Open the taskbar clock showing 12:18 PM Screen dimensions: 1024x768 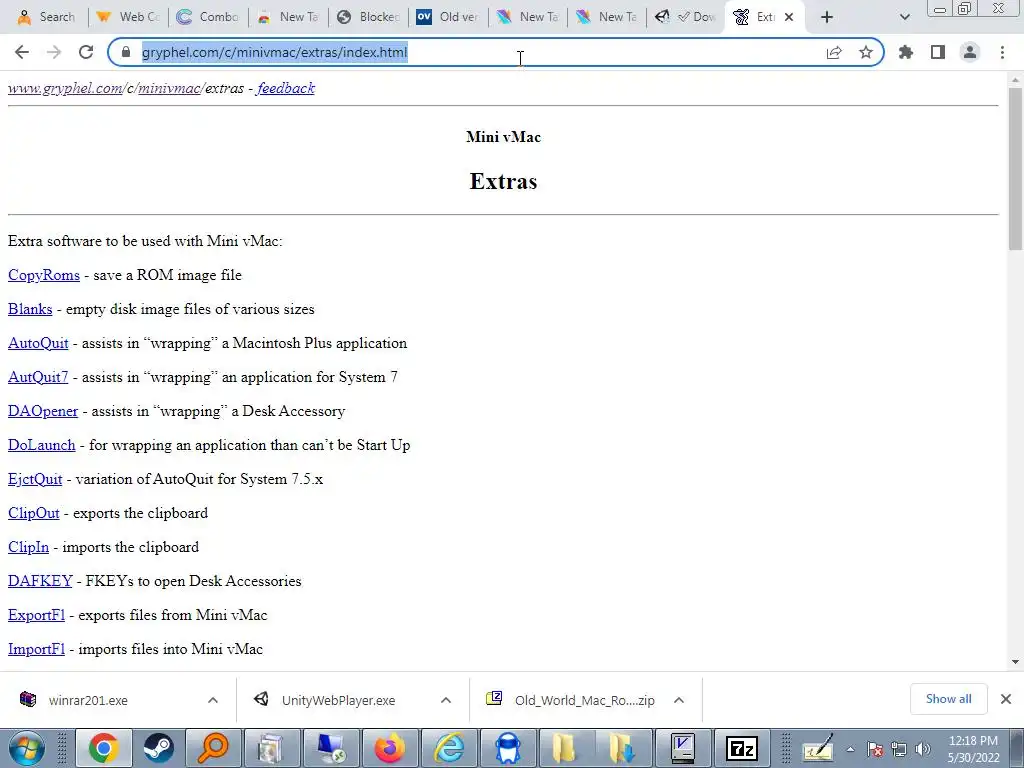[x=973, y=749]
